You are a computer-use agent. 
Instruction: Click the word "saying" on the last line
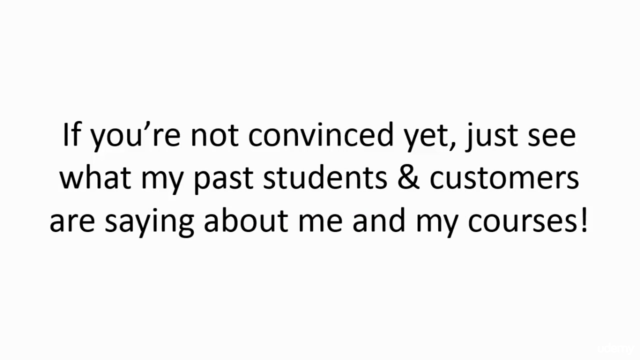pyautogui.click(x=149, y=224)
